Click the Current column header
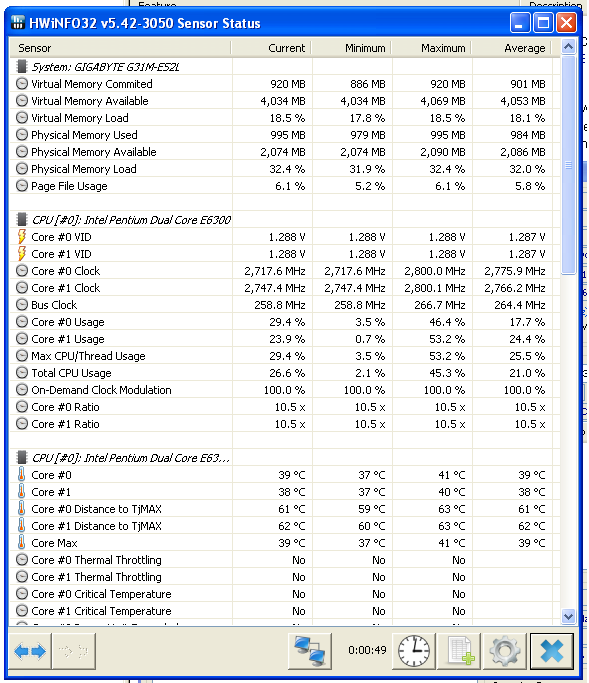The height and width of the screenshot is (683, 589). (271, 48)
